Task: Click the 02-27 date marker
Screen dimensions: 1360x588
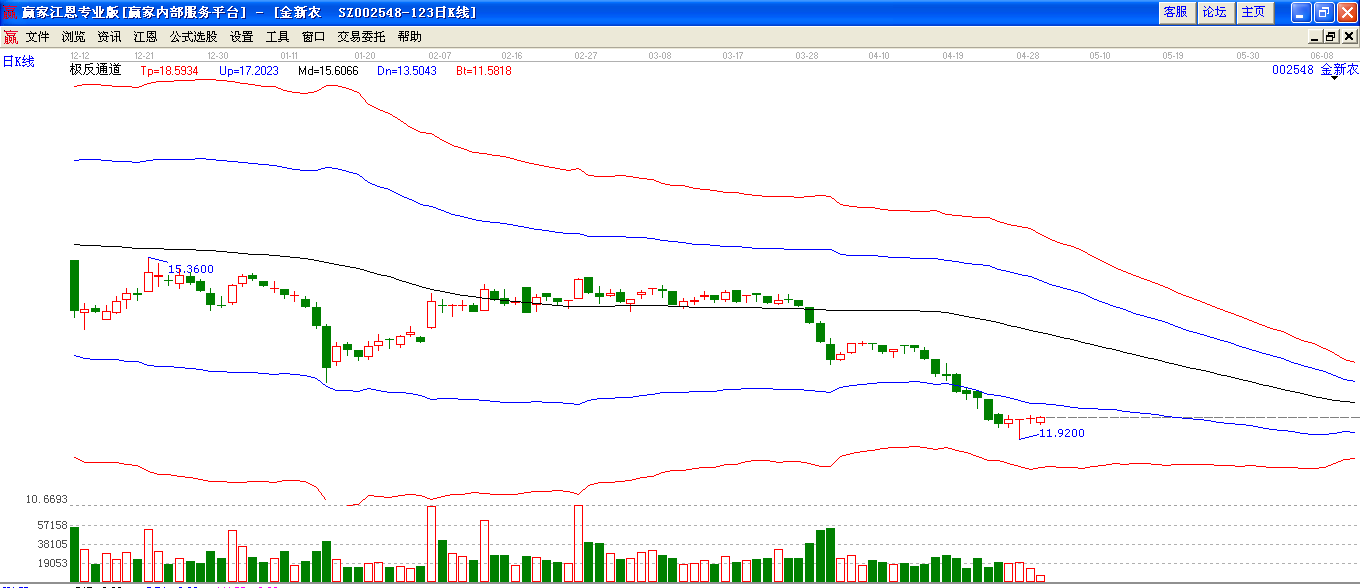Action: [586, 55]
